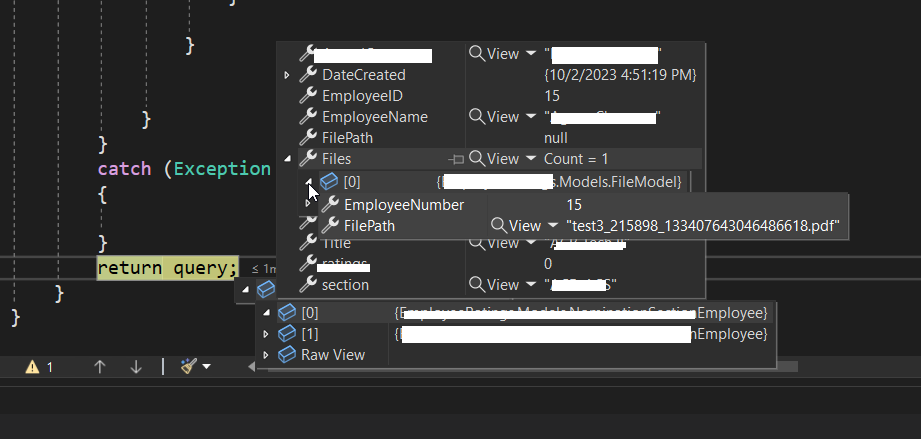The width and height of the screenshot is (921, 439).
Task: Select the EmployeeID property row
Action: pos(490,96)
